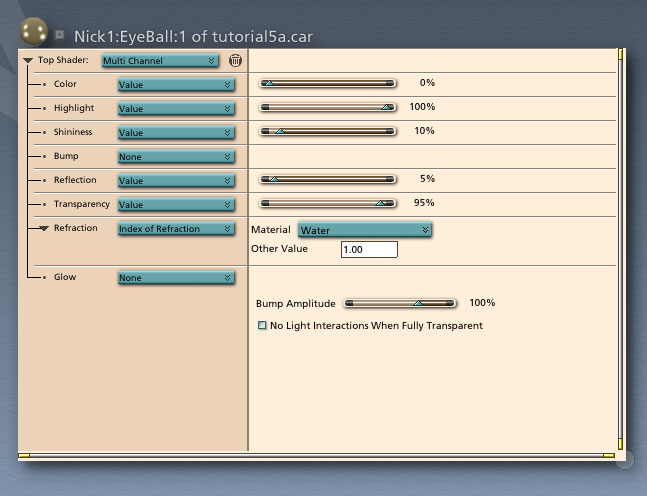
Task: Open the Shininess channel Value dropdown
Action: pos(176,132)
